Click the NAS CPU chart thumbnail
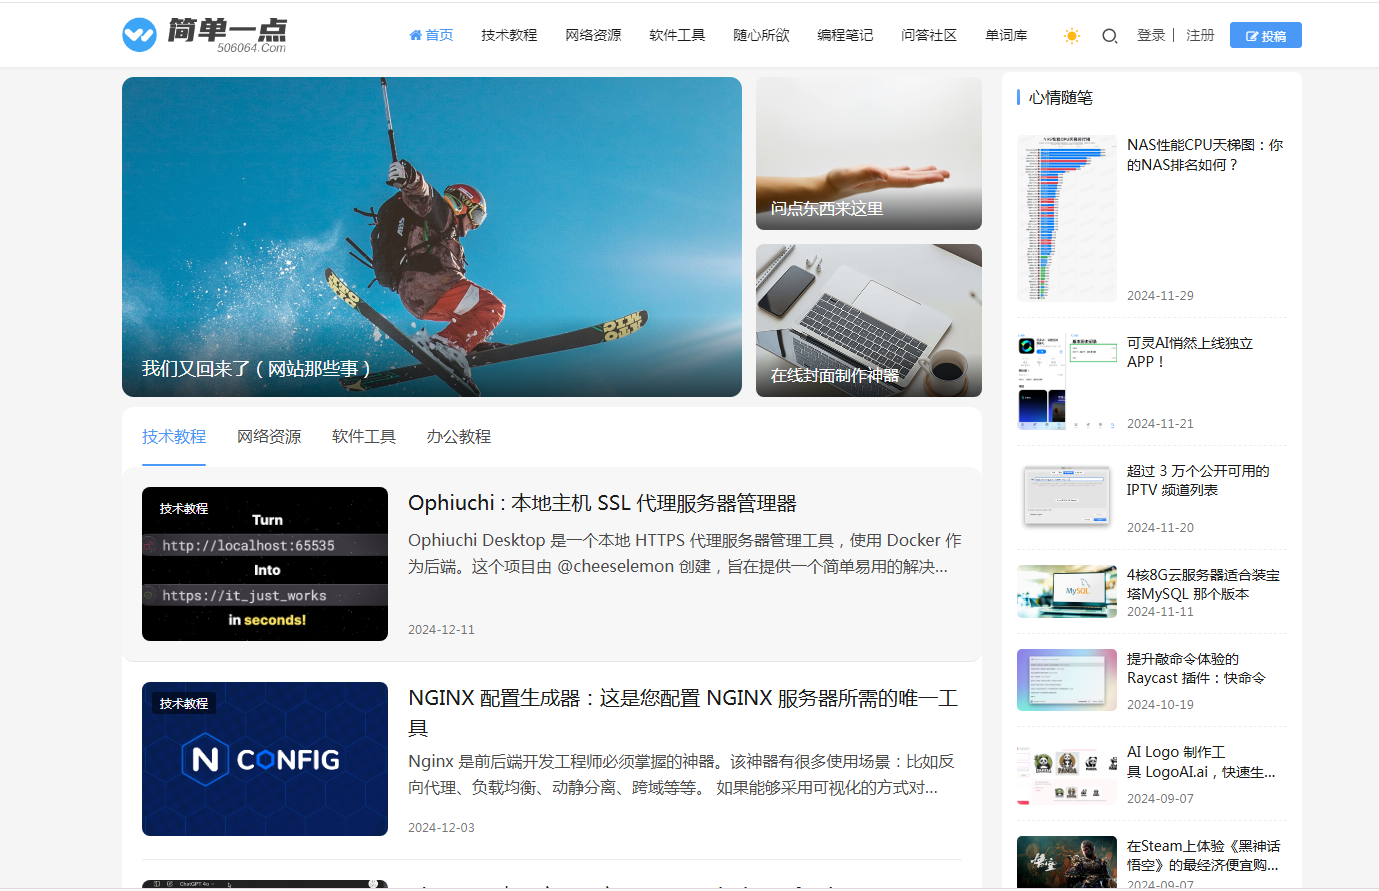 tap(1067, 218)
